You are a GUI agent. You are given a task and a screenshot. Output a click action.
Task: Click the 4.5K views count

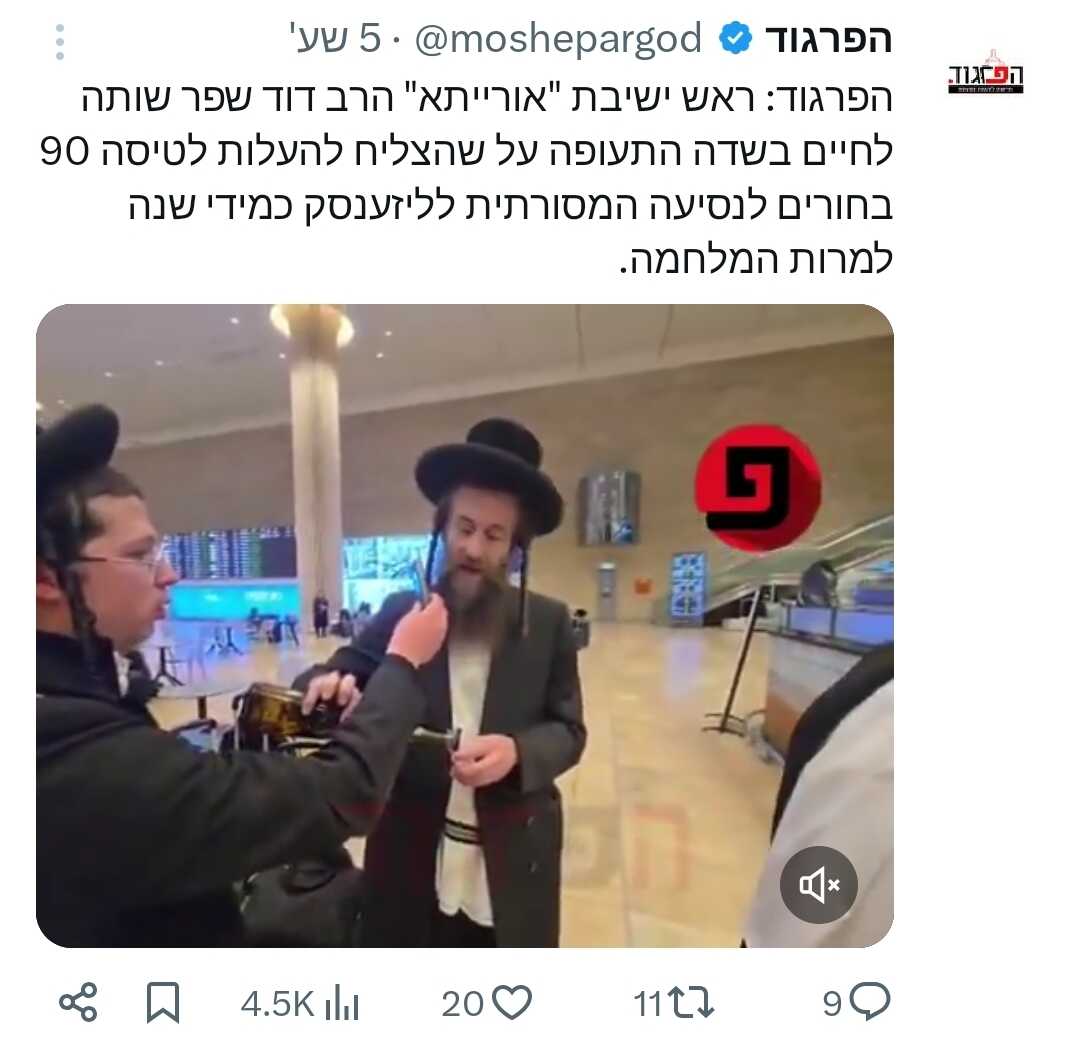pos(277,1003)
